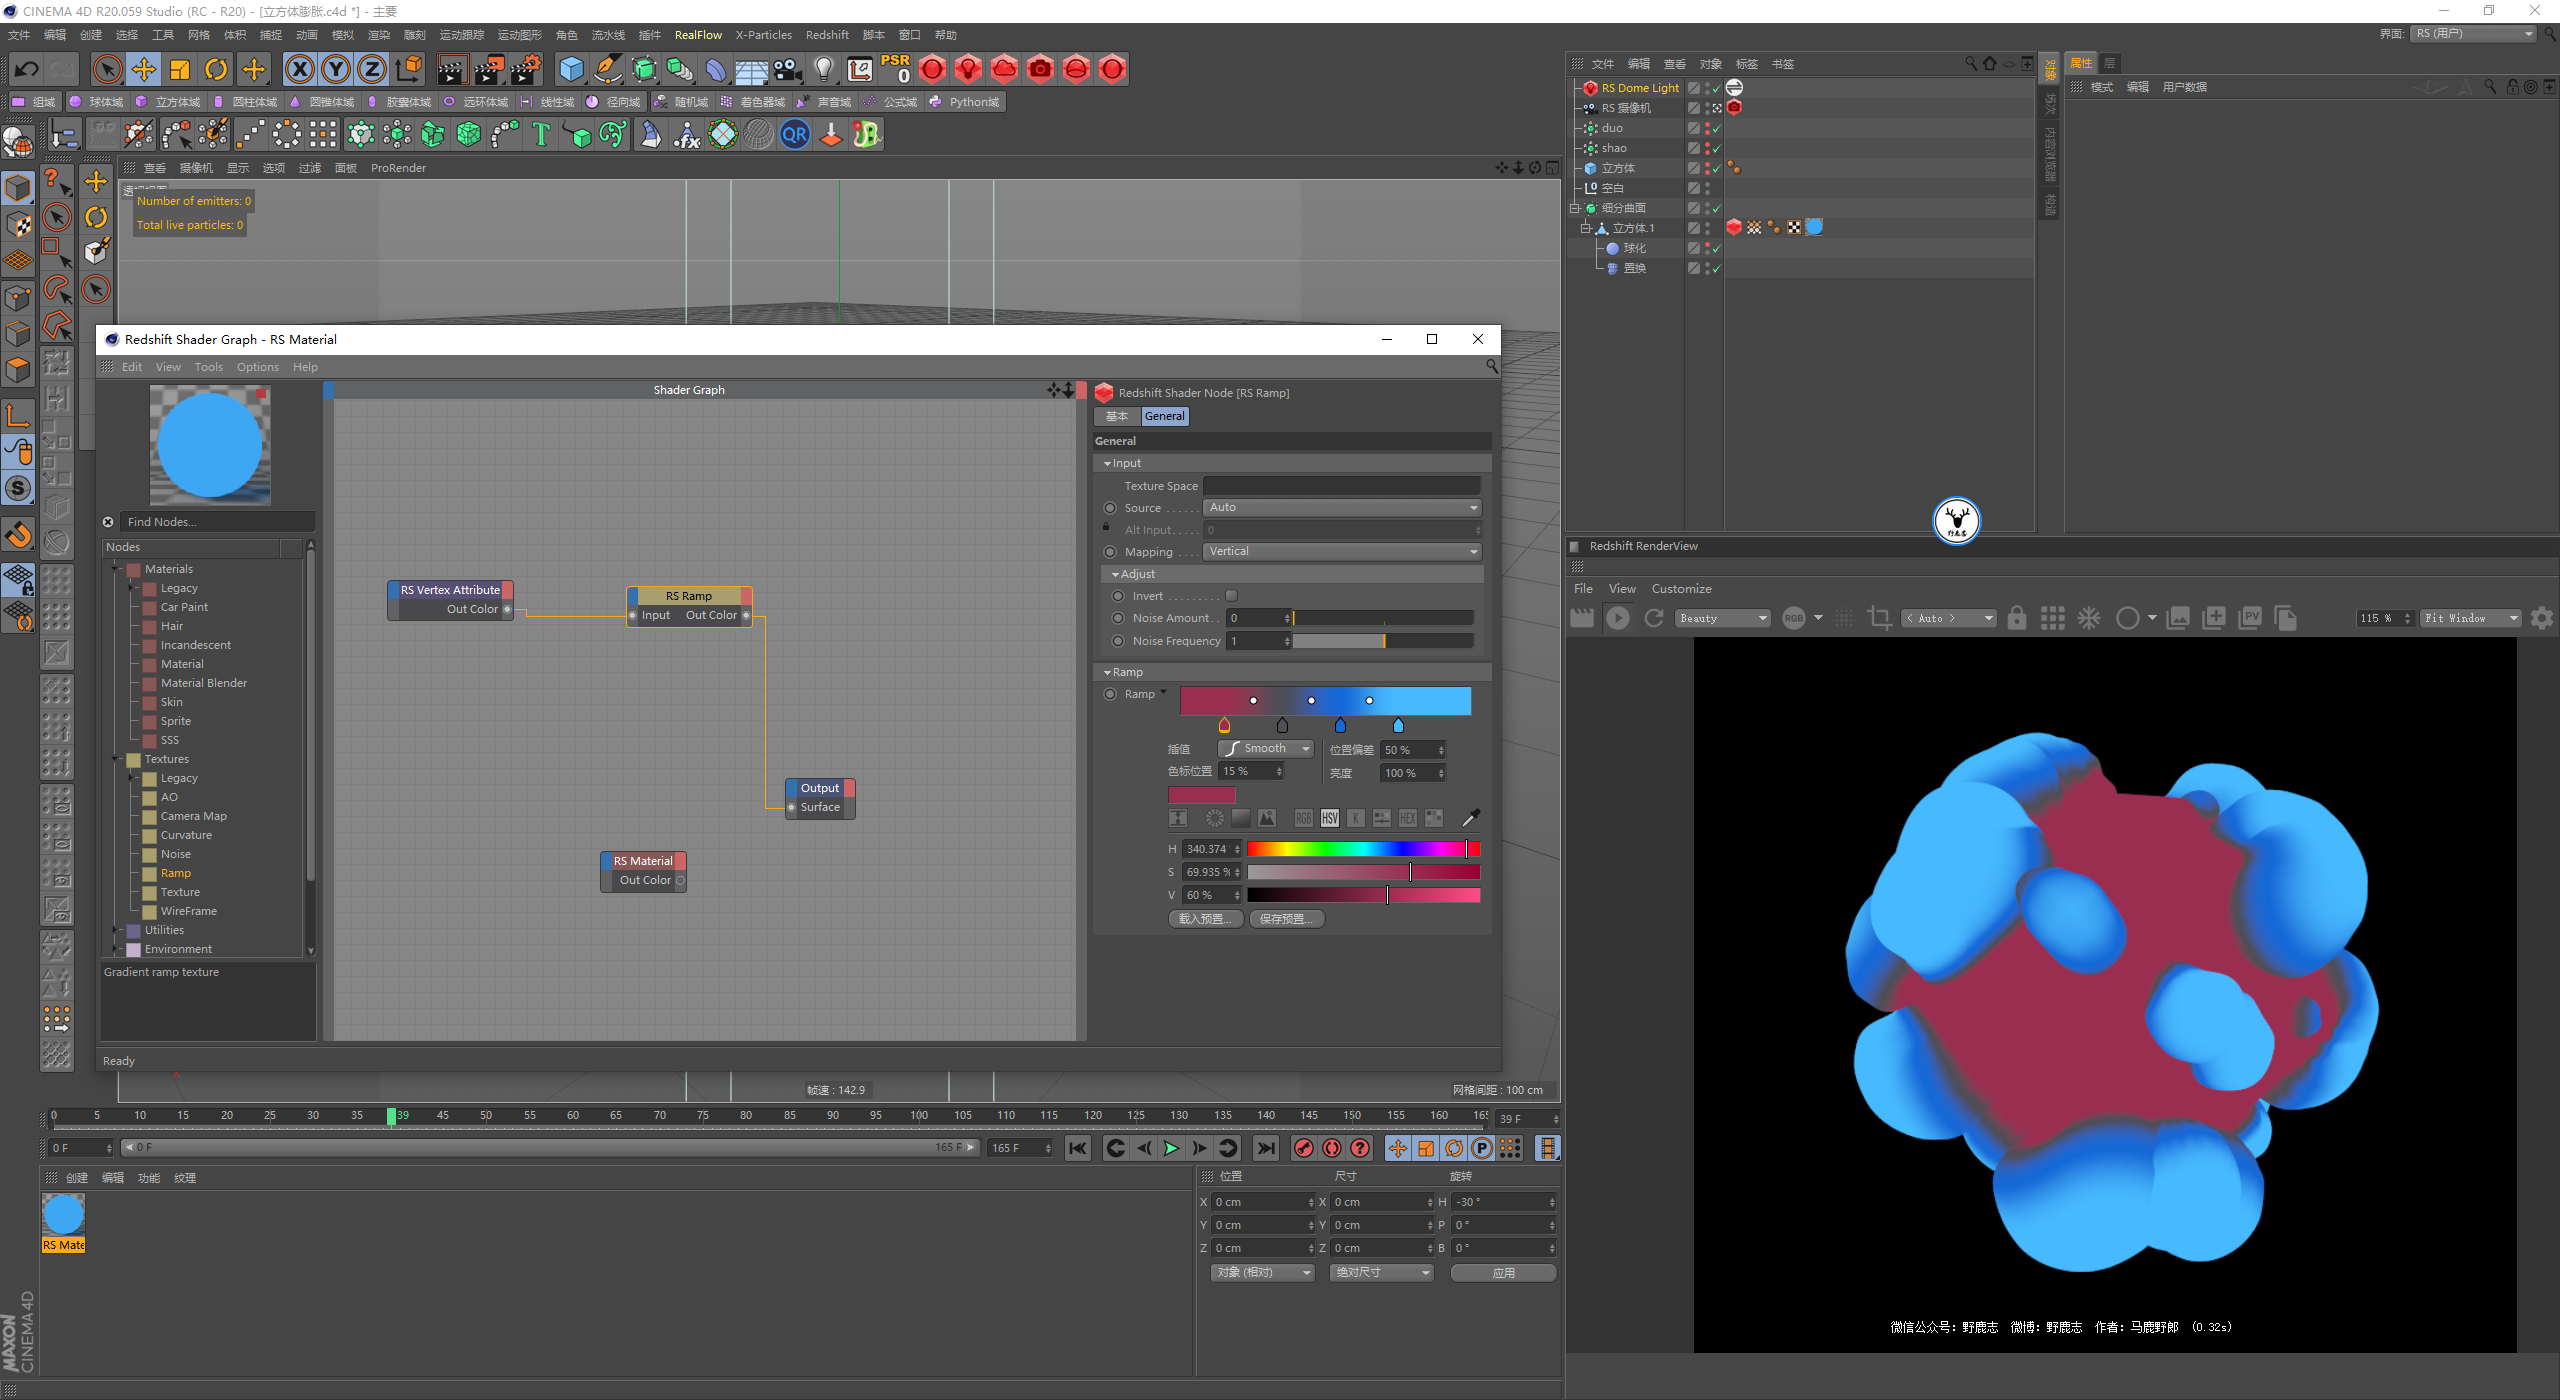Open Customize menu in Redshift RenderView

coord(1681,589)
